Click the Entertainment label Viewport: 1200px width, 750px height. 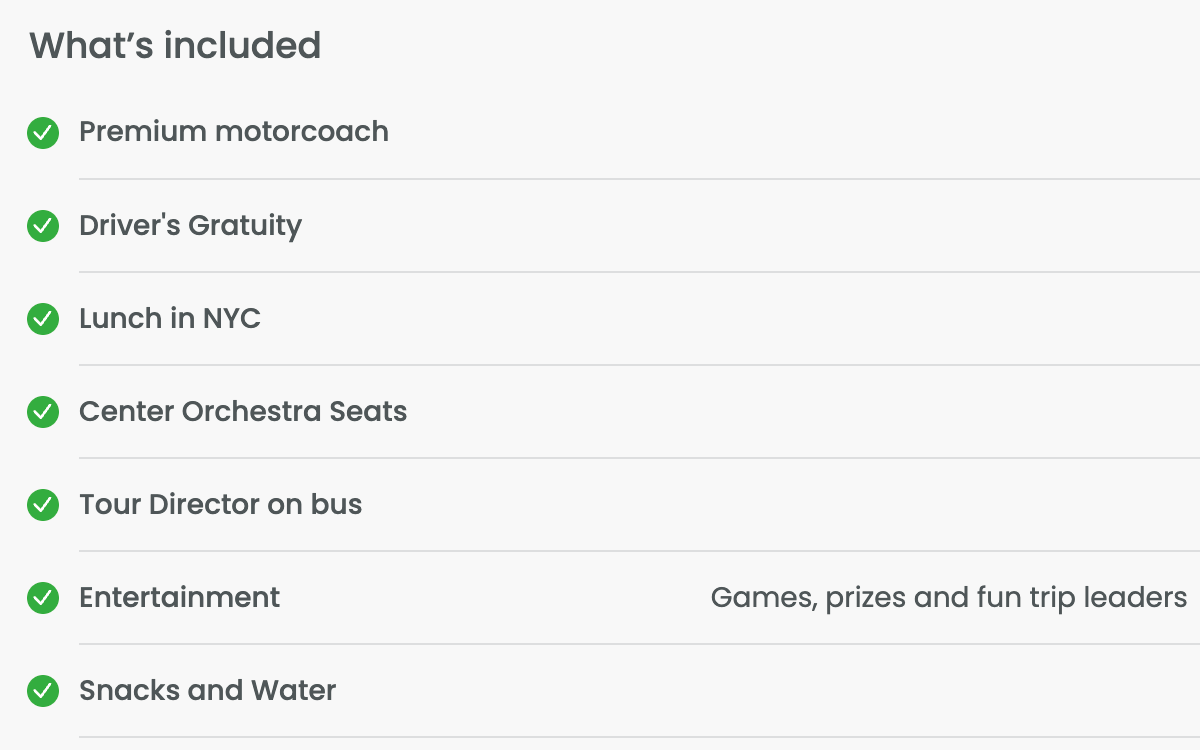pyautogui.click(x=180, y=597)
